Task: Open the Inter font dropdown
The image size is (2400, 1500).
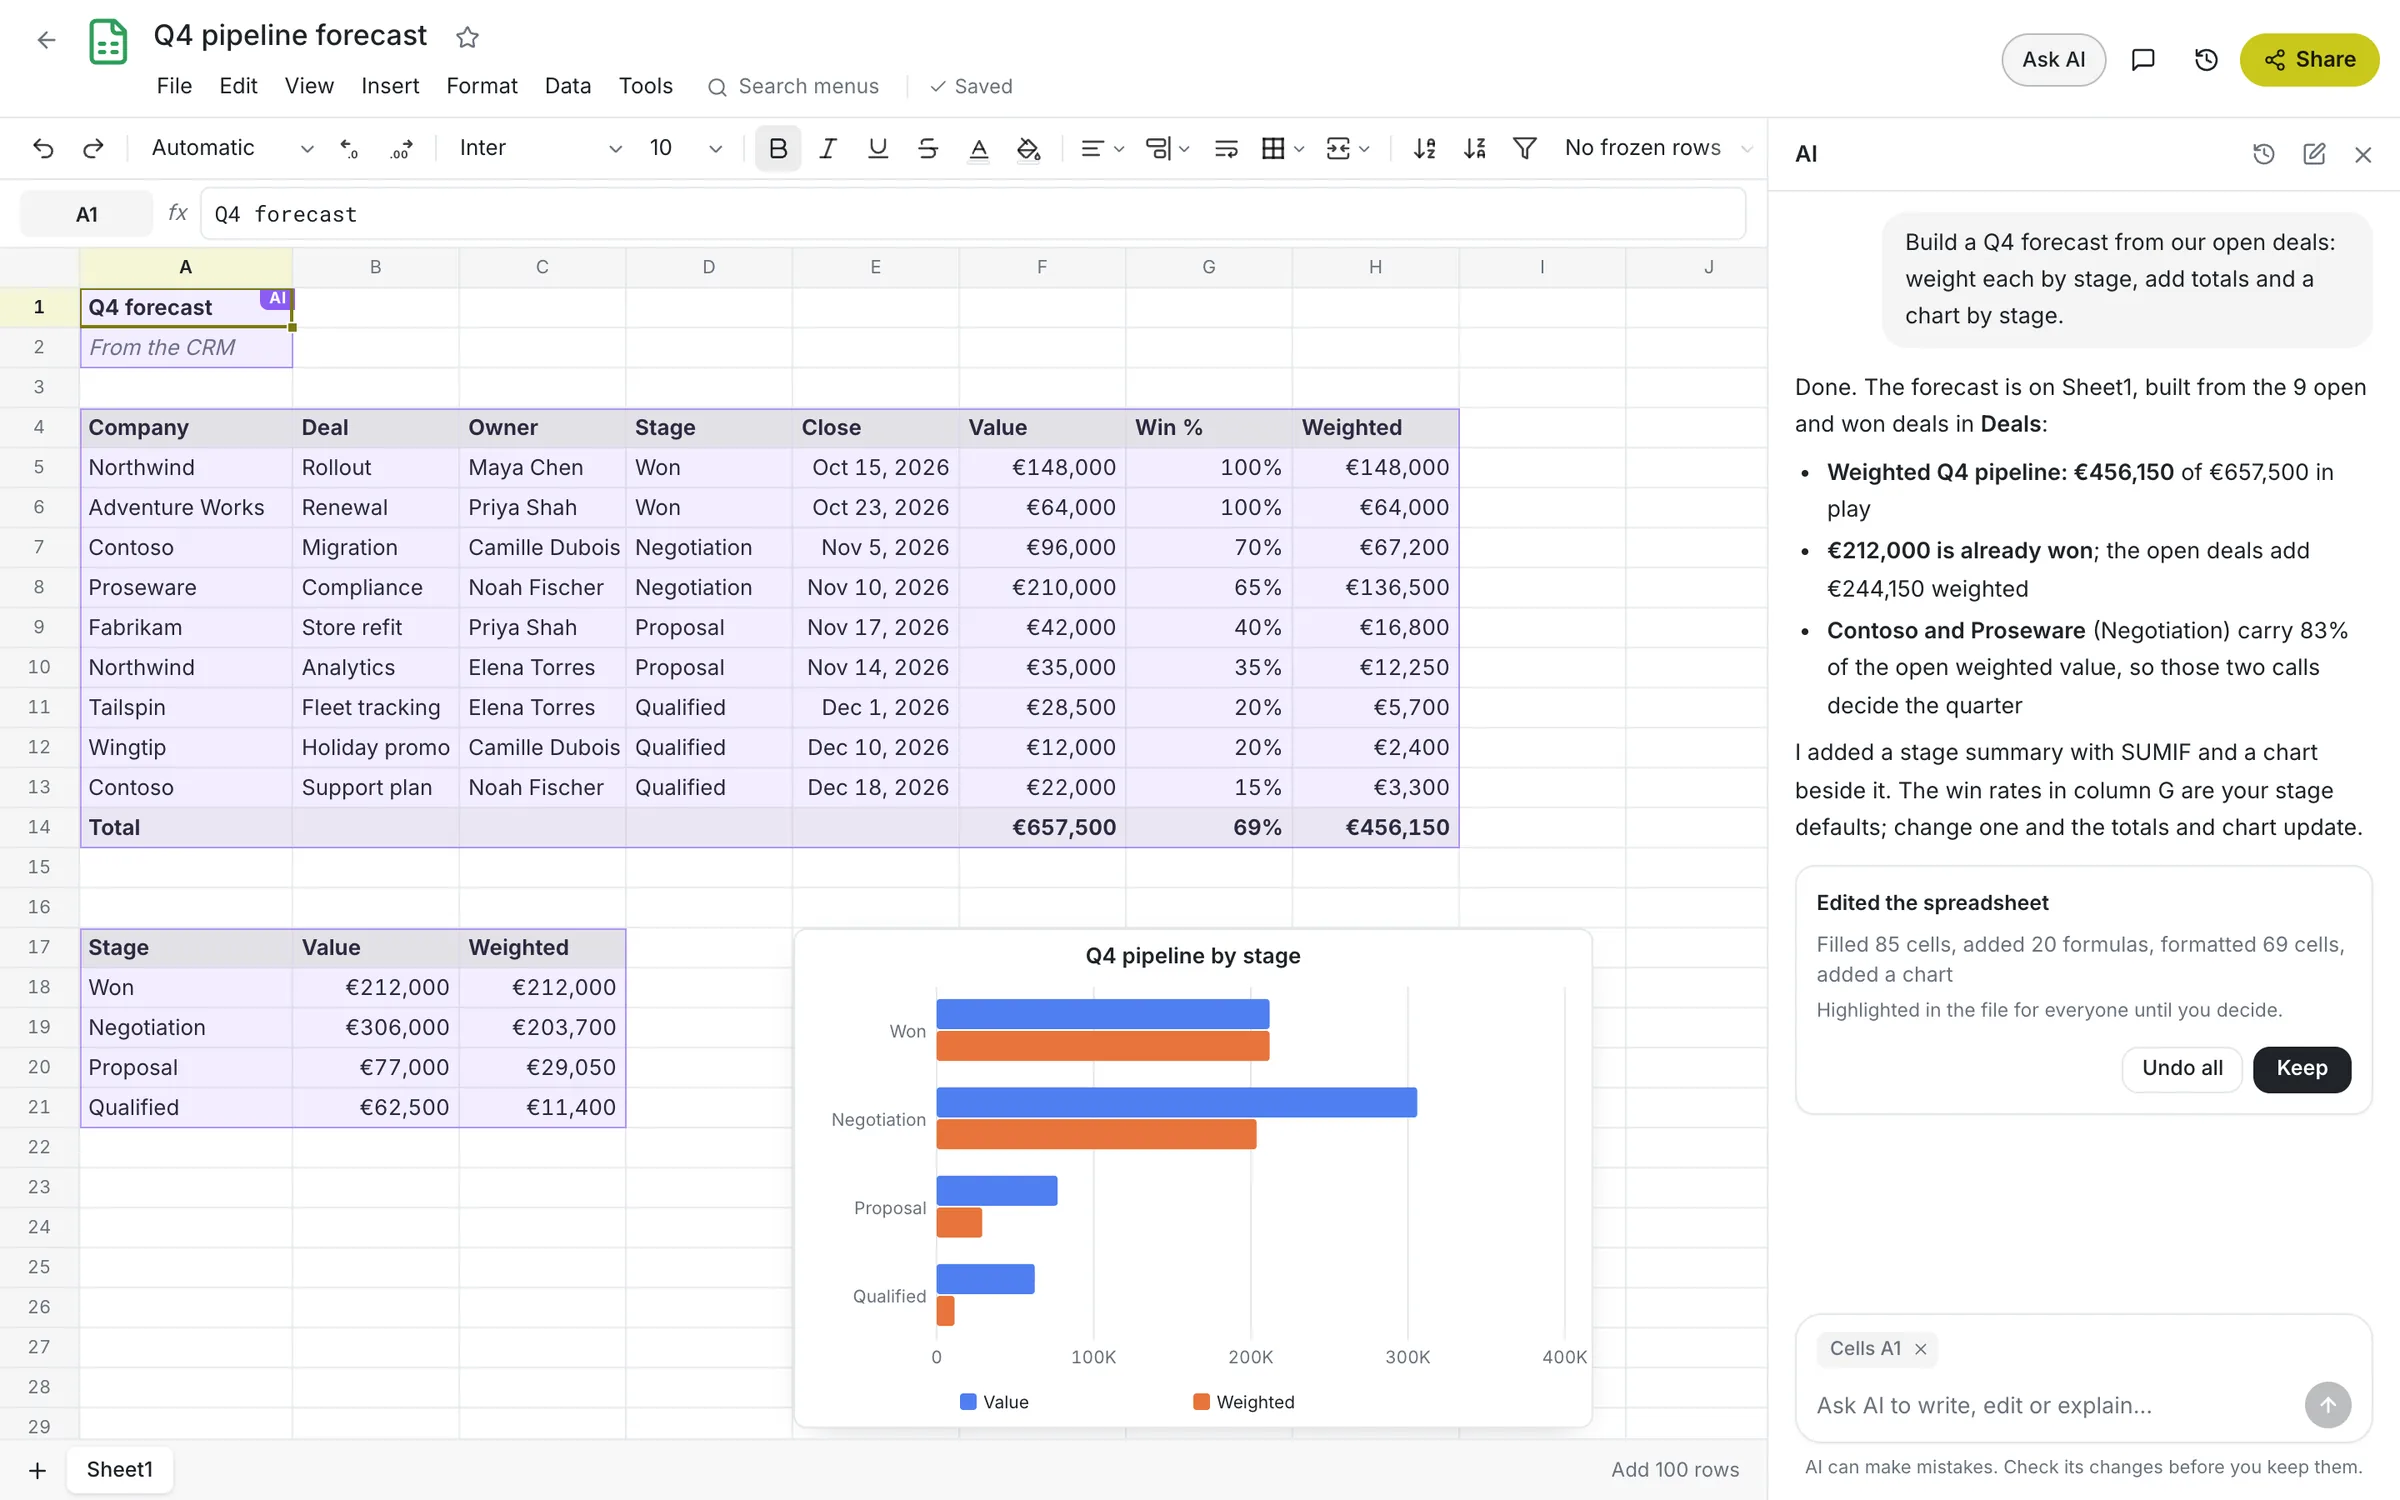Action: pos(540,148)
